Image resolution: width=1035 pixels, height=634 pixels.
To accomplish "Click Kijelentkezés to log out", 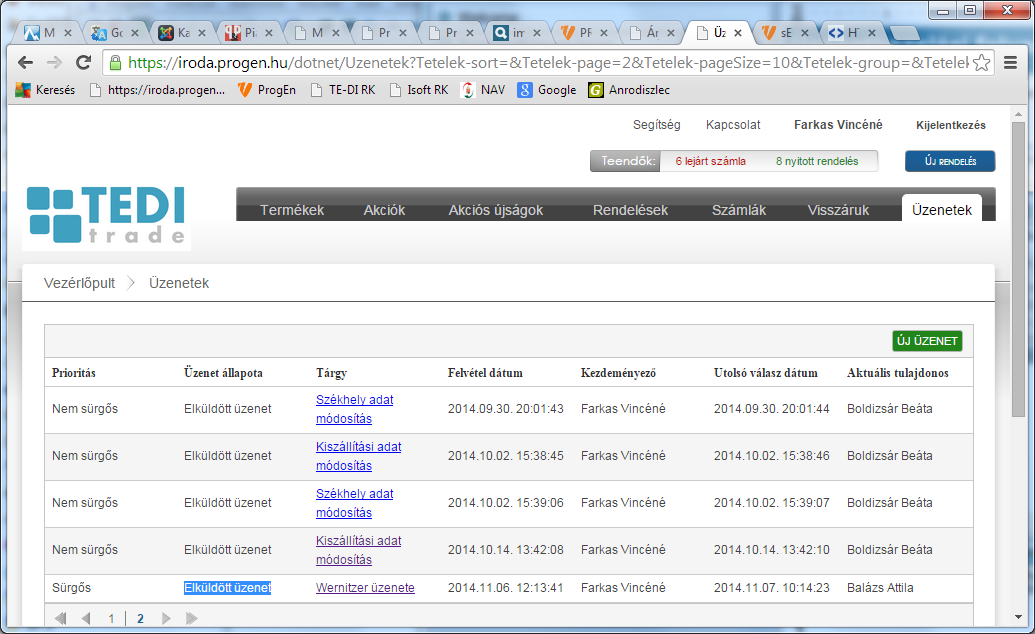I will (951, 125).
